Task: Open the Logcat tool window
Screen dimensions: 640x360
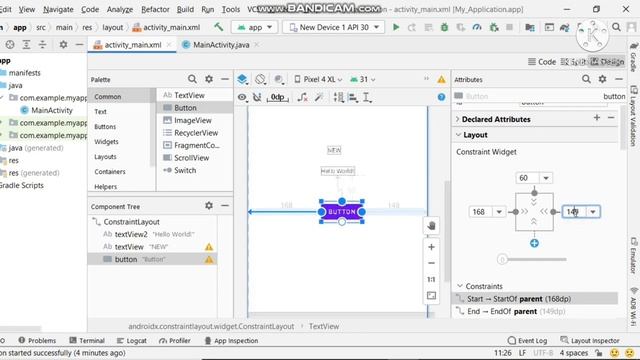Action: pos(131,340)
